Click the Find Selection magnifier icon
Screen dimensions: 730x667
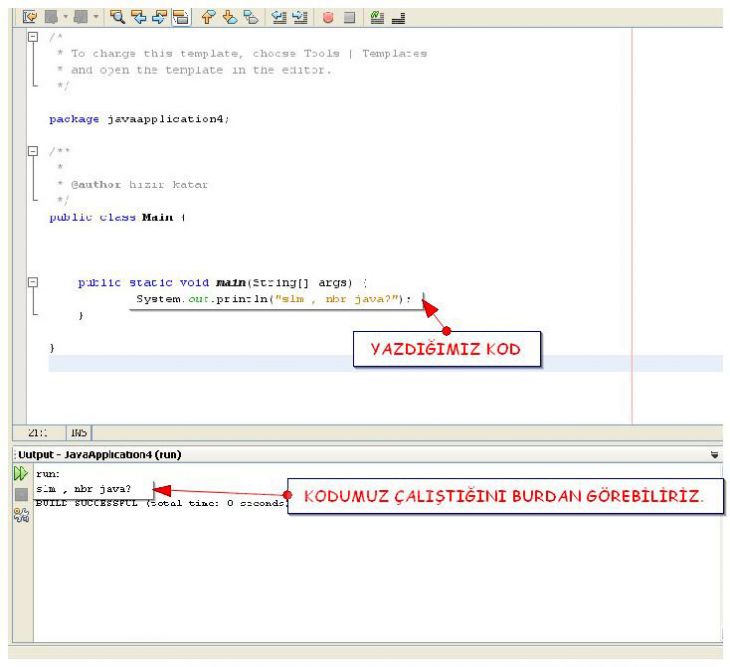(x=117, y=17)
